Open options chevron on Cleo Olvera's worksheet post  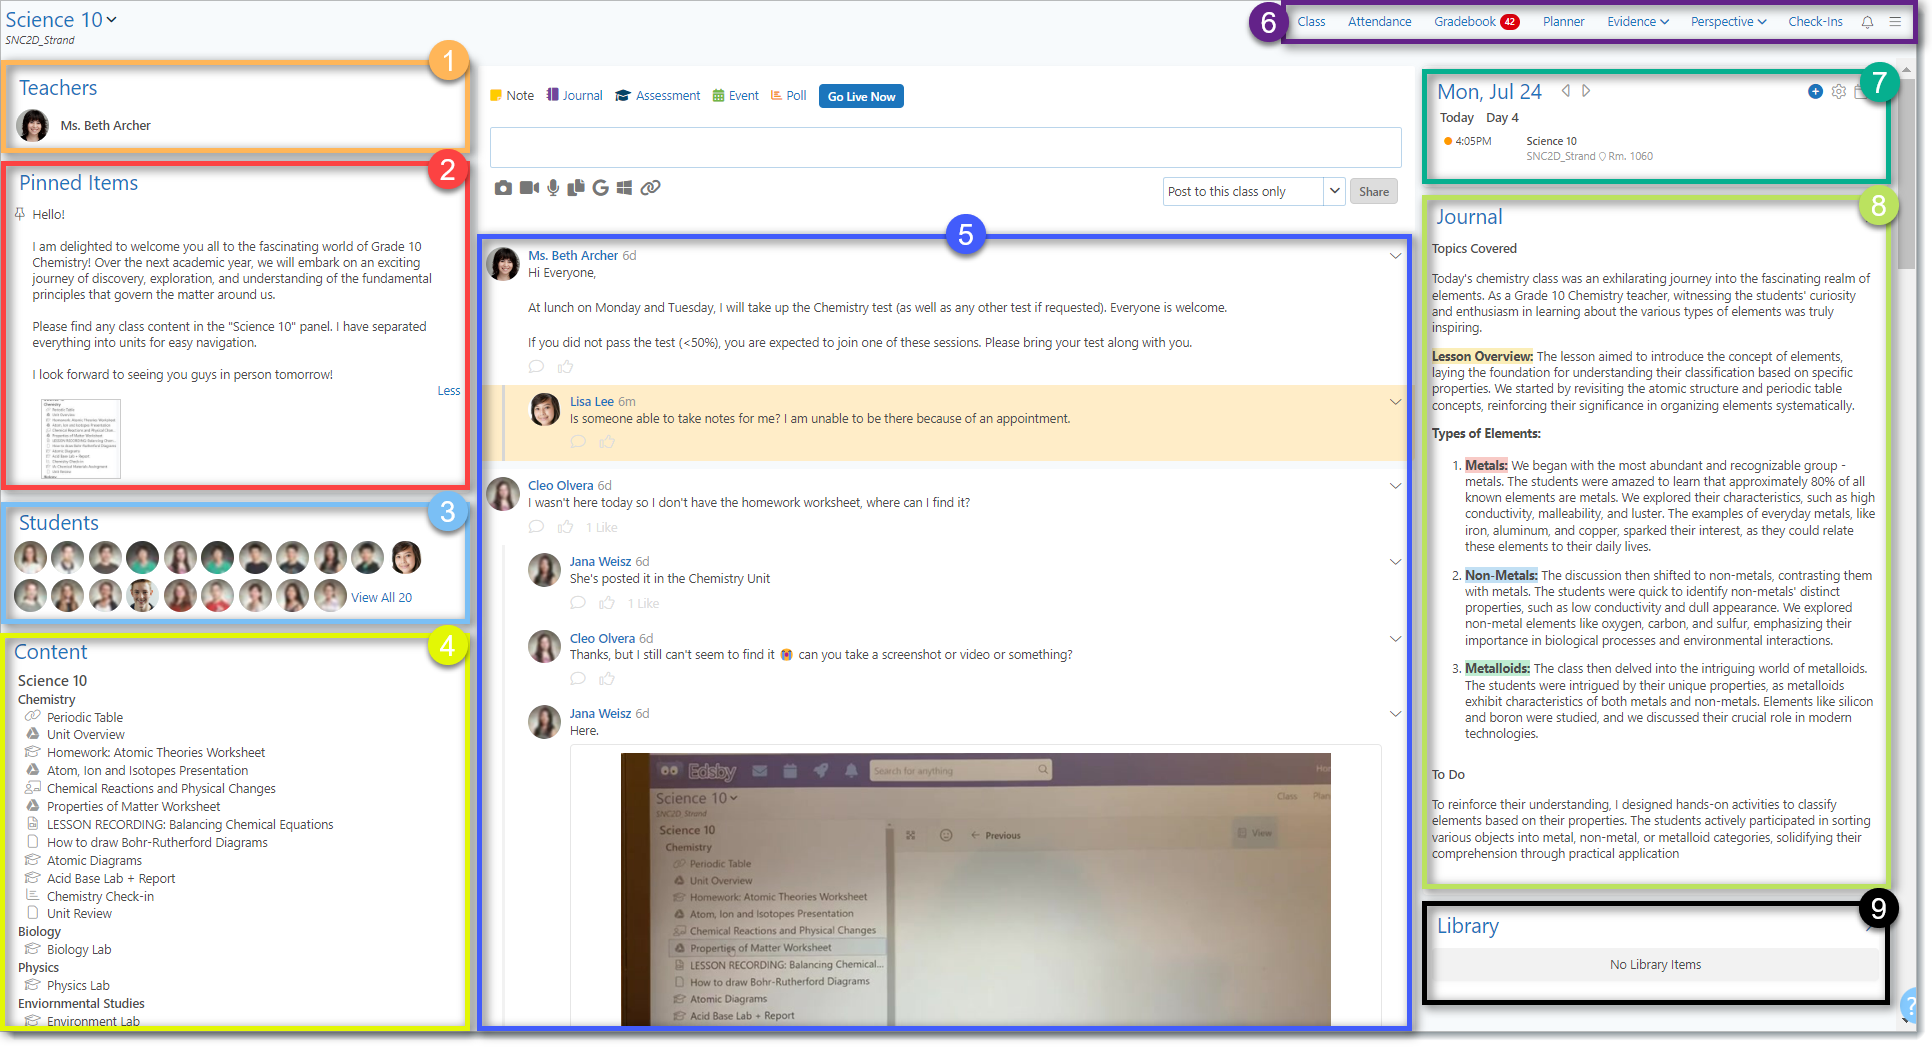click(x=1395, y=486)
